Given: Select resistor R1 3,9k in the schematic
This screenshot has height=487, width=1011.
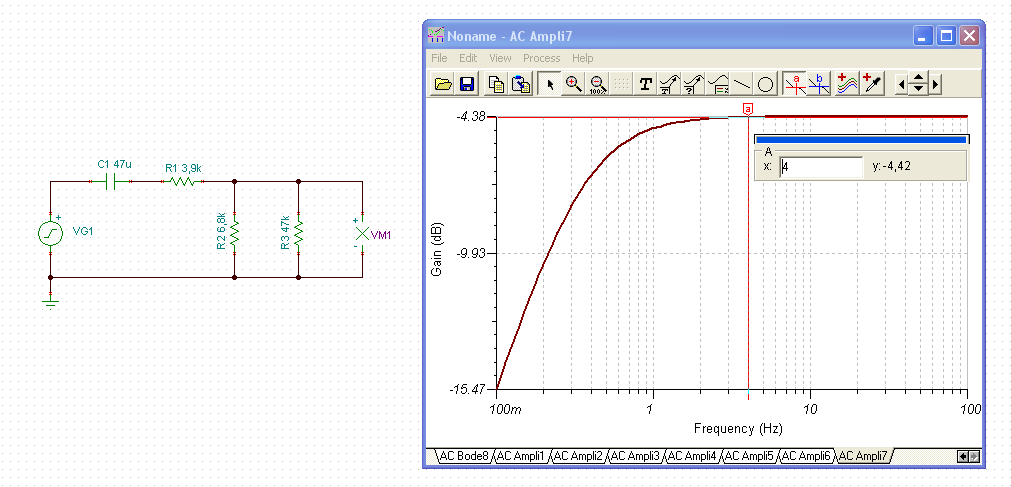Looking at the screenshot, I should [182, 182].
